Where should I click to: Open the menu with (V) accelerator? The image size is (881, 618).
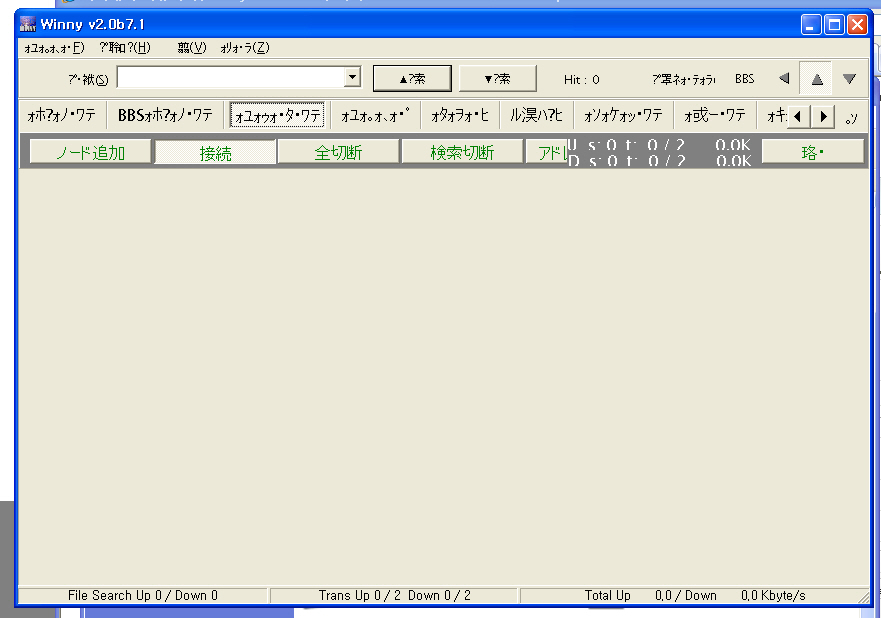click(192, 48)
